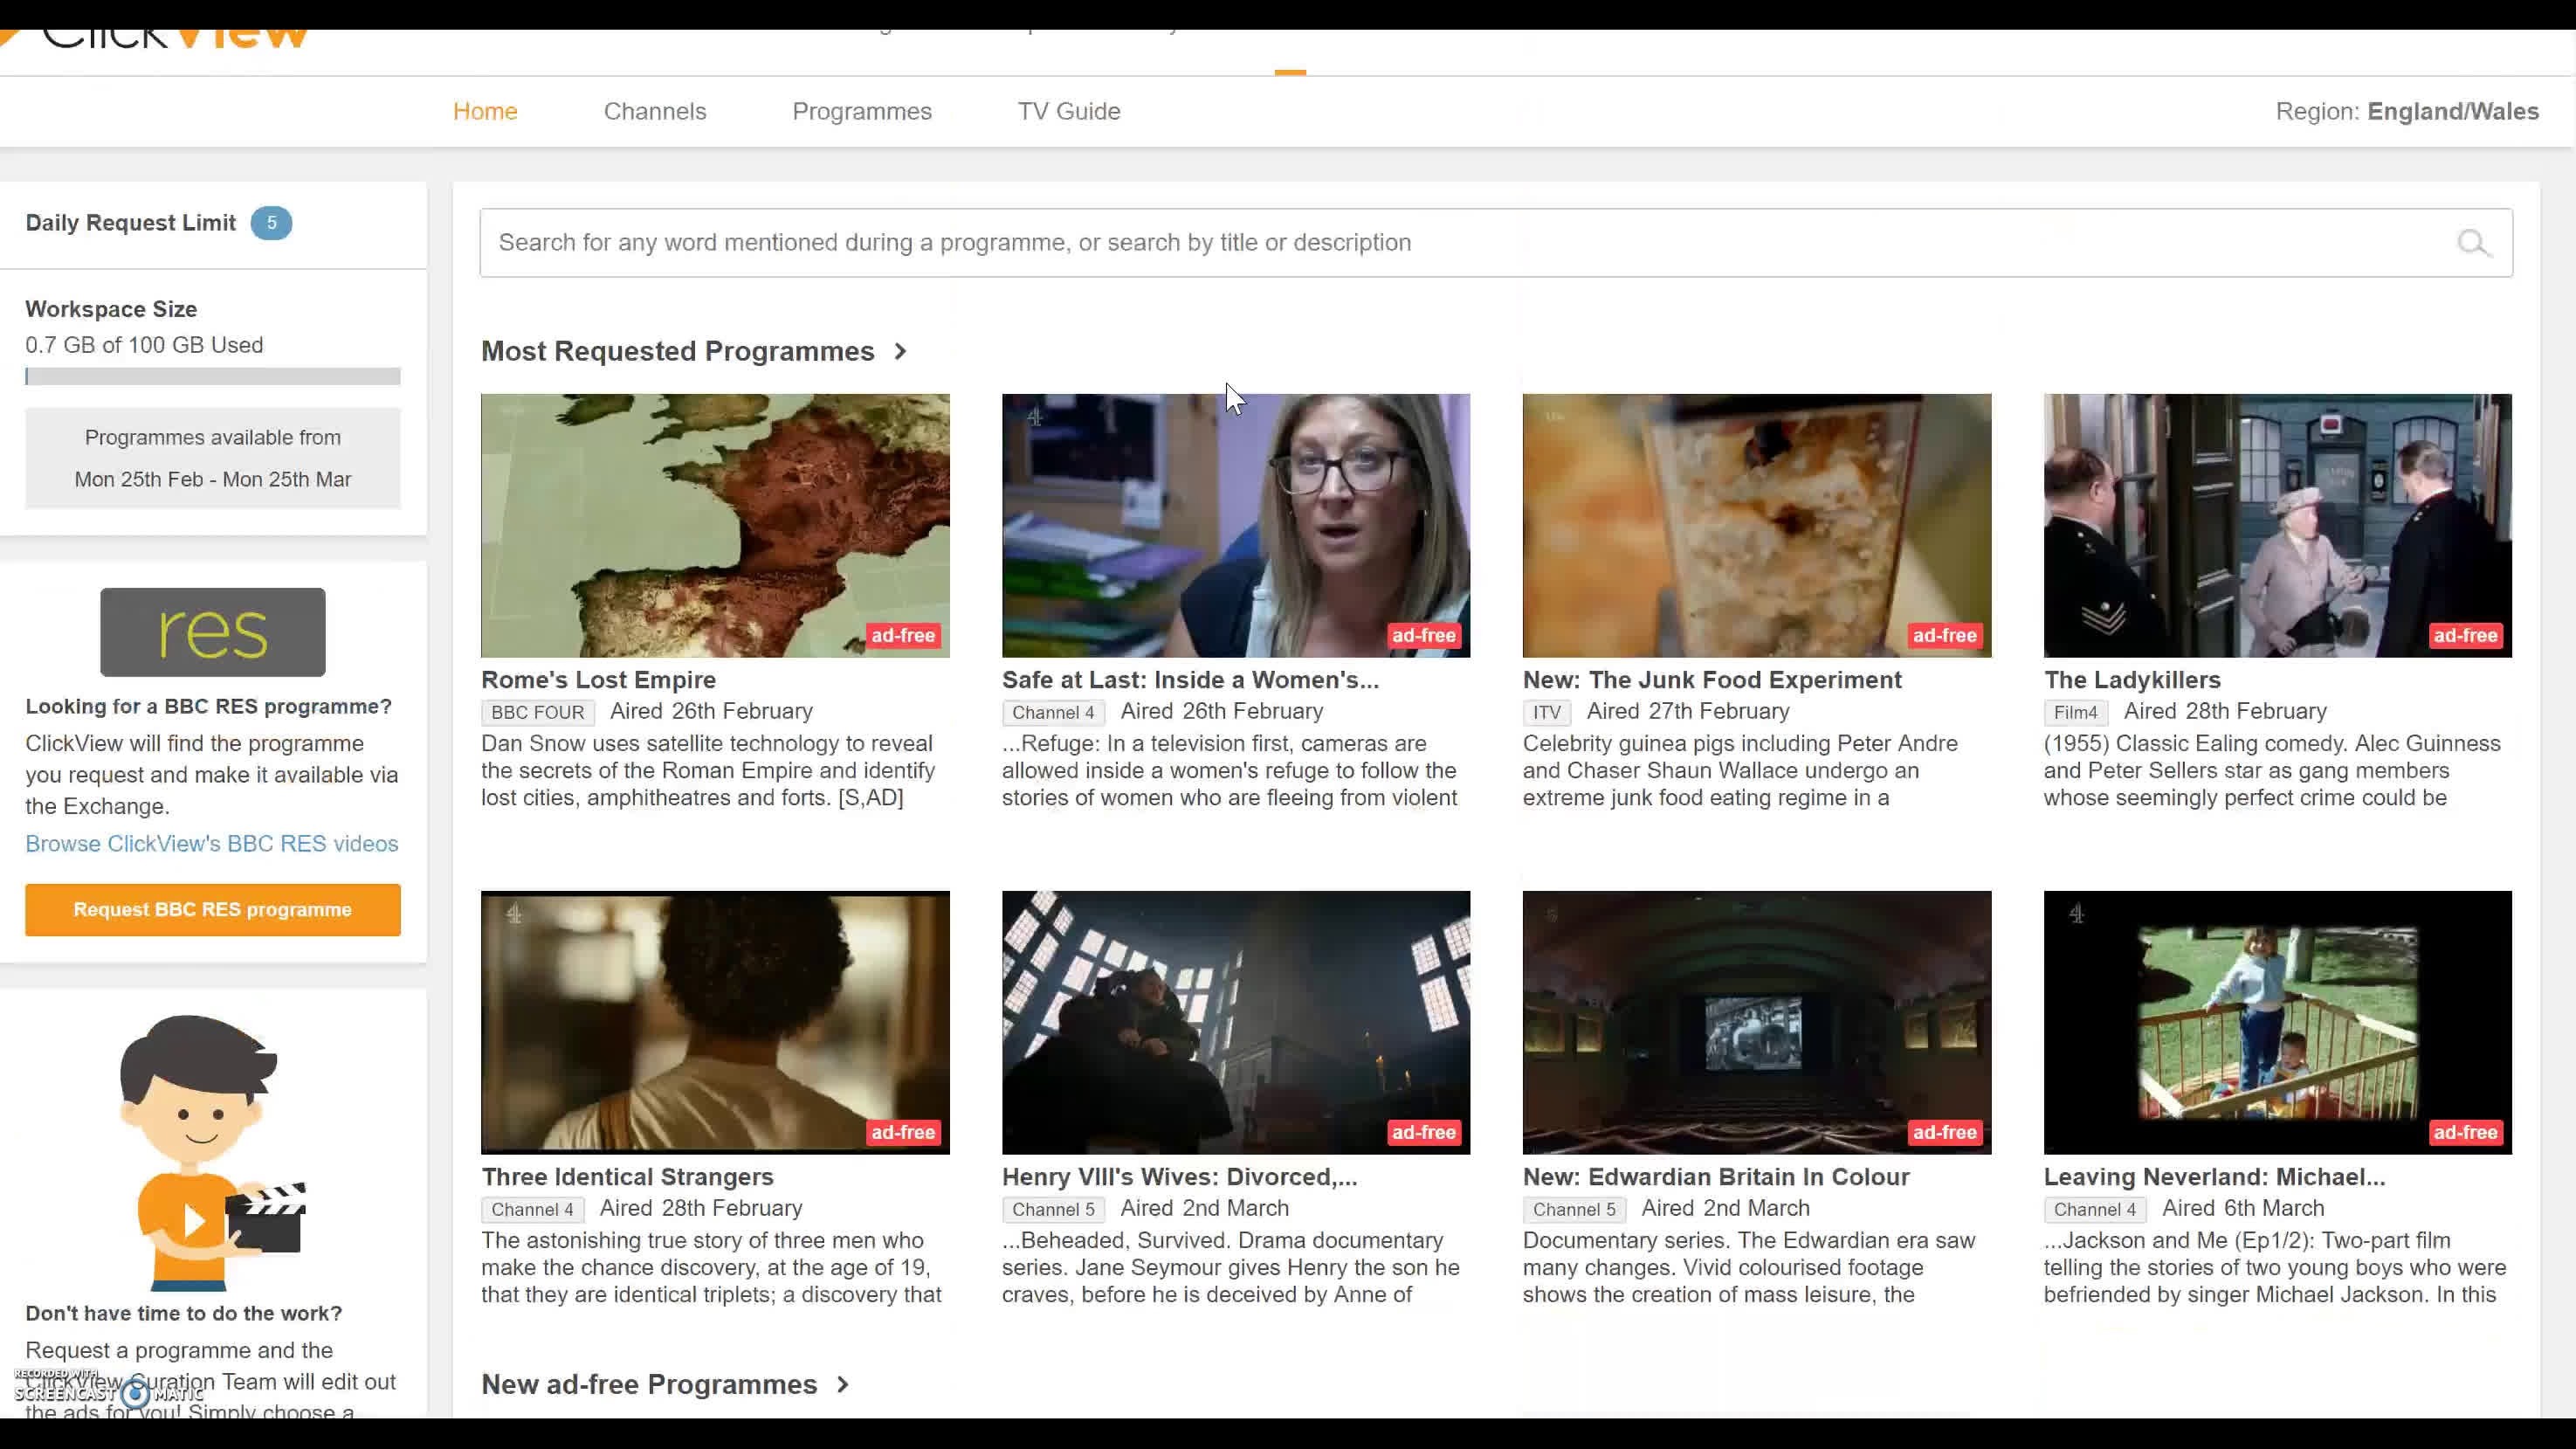Click the ad-free badge on Safe at Last
The height and width of the screenshot is (1449, 2576).
point(1424,636)
